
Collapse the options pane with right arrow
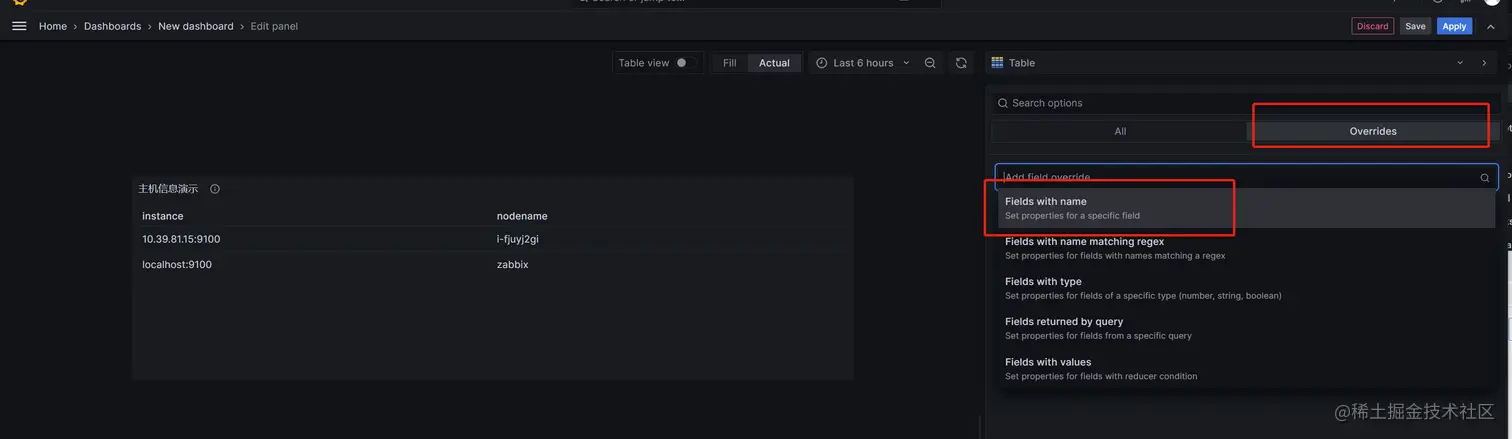pos(1484,63)
